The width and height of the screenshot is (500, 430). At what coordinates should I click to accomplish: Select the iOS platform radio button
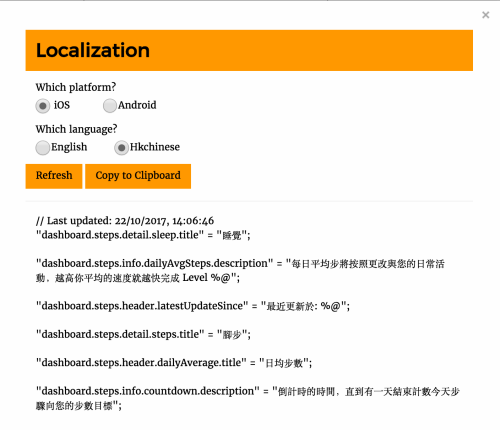pos(43,106)
